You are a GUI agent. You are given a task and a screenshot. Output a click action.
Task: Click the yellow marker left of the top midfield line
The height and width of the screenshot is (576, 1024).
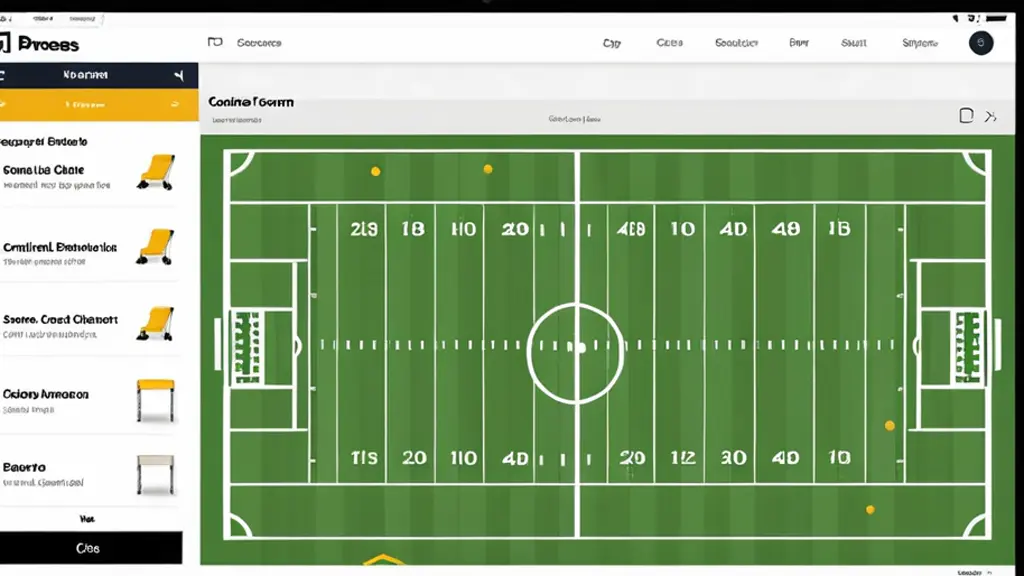[x=488, y=169]
